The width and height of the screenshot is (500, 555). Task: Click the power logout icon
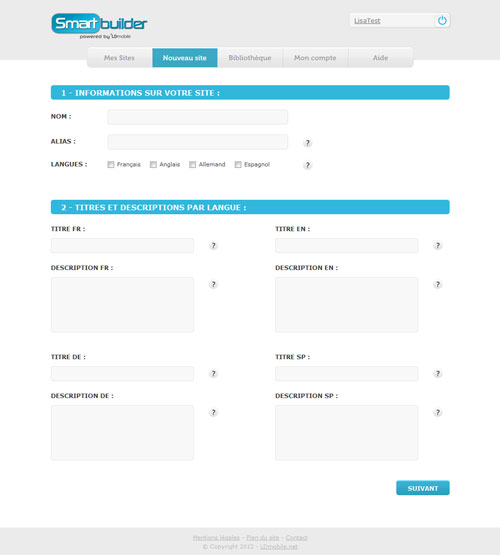click(442, 21)
